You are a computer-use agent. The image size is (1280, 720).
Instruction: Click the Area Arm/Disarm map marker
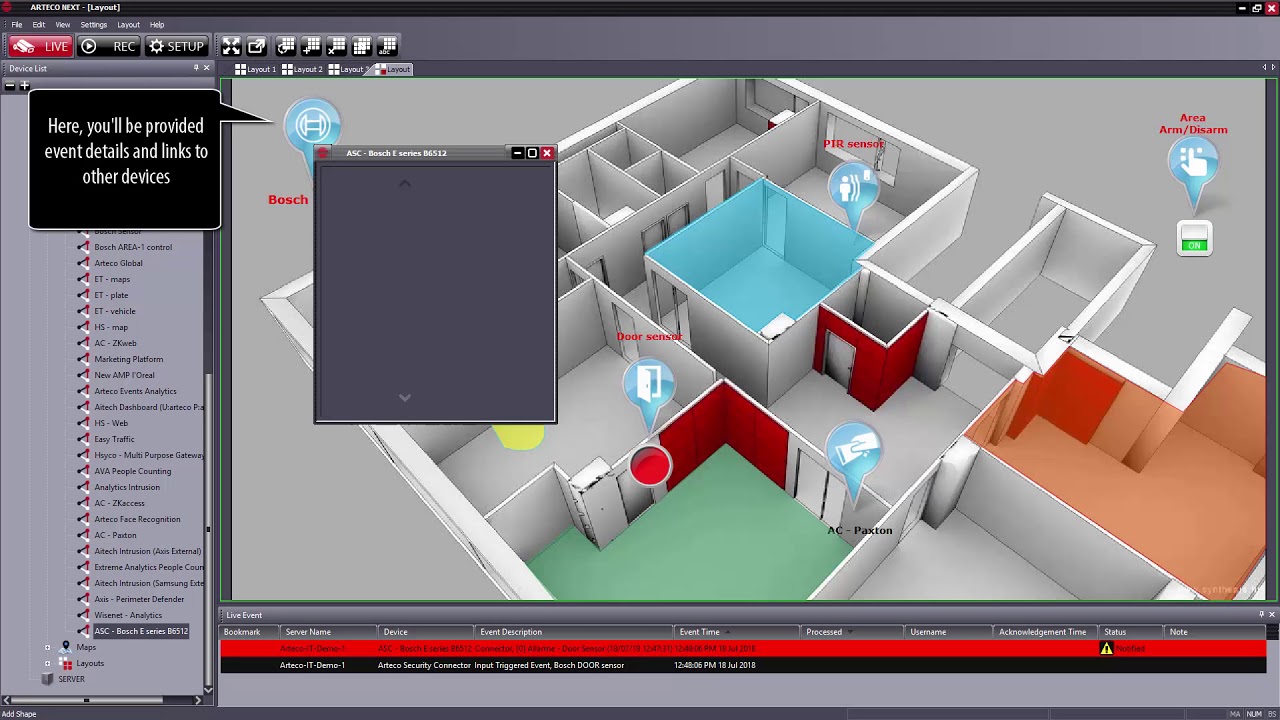point(1192,164)
